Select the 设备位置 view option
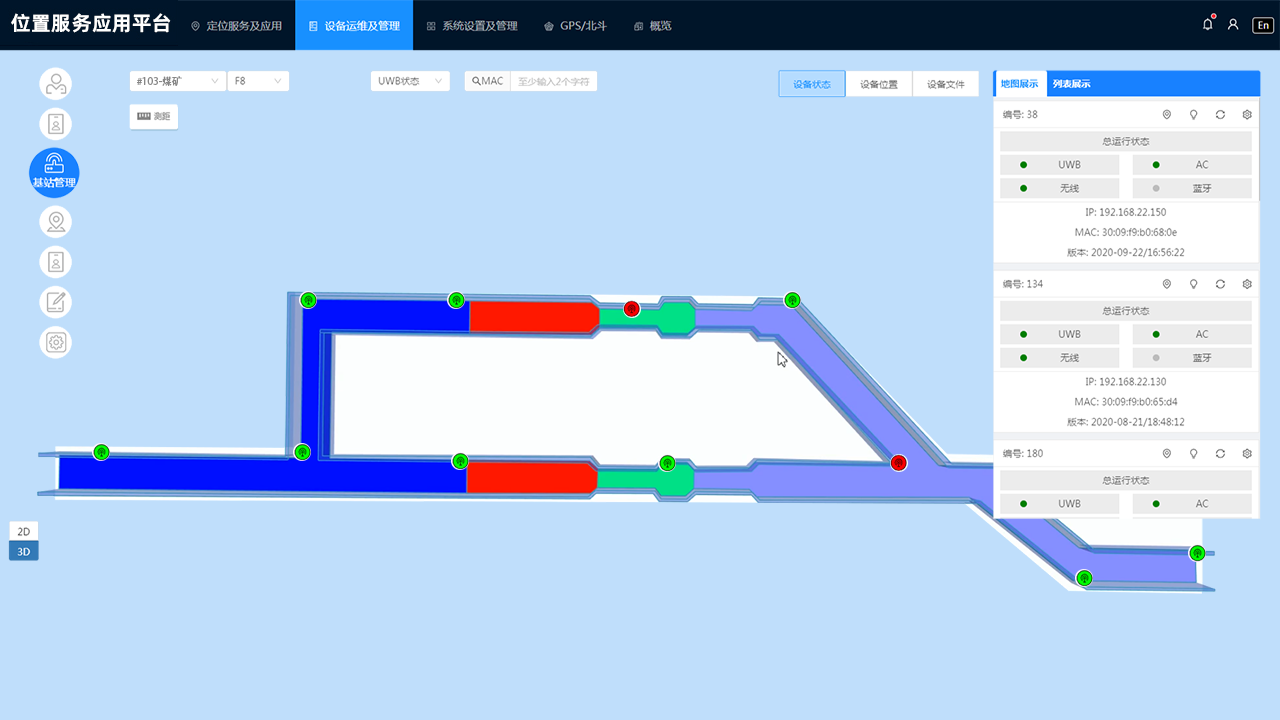The height and width of the screenshot is (720, 1280). 879,84
